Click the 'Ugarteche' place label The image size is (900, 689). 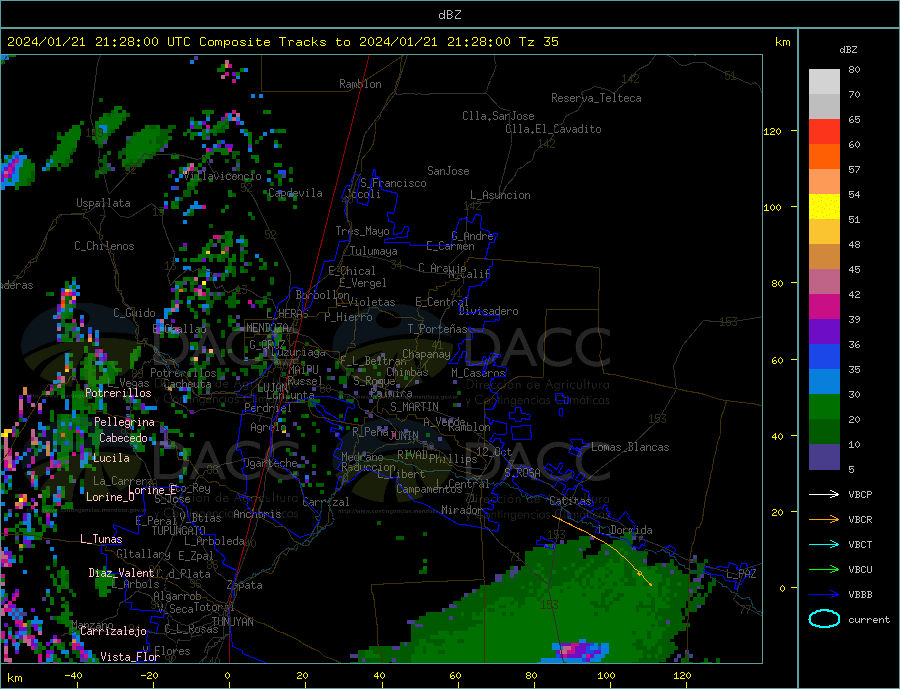click(x=270, y=463)
